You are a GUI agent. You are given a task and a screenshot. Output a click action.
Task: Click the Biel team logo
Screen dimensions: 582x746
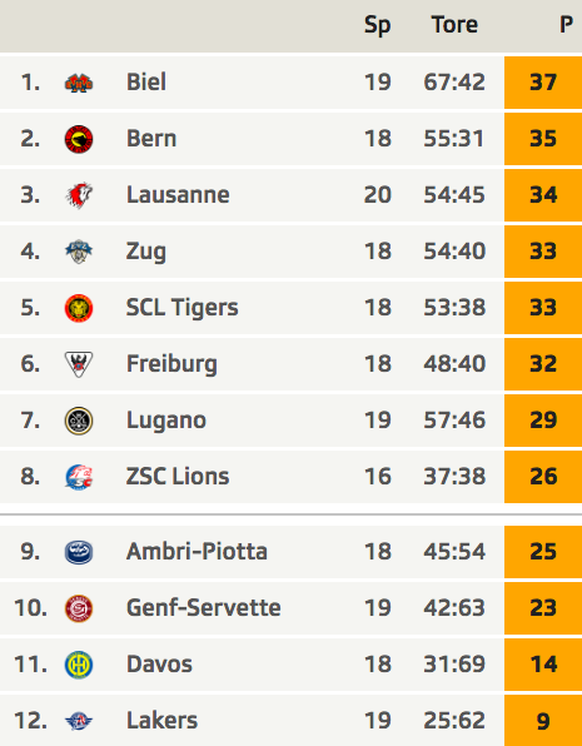pyautogui.click(x=79, y=83)
